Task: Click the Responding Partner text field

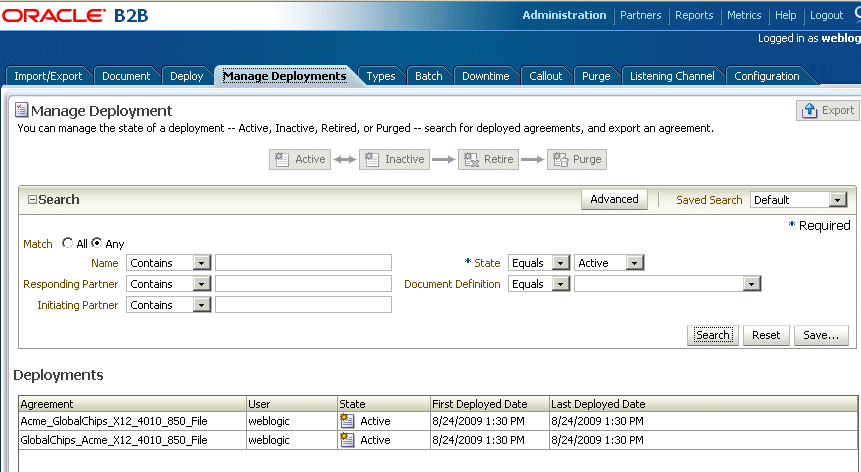Action: point(303,284)
